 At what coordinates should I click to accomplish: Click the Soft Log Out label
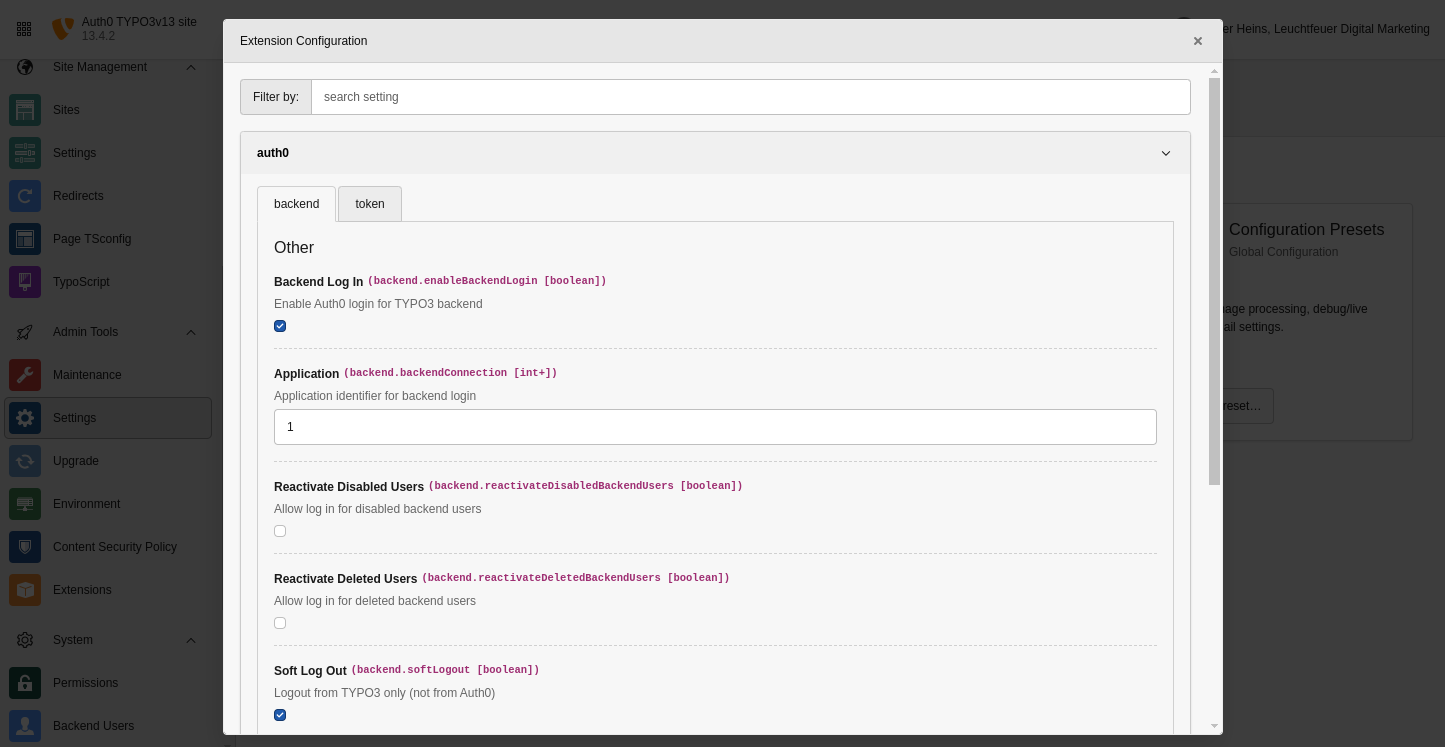tap(310, 671)
